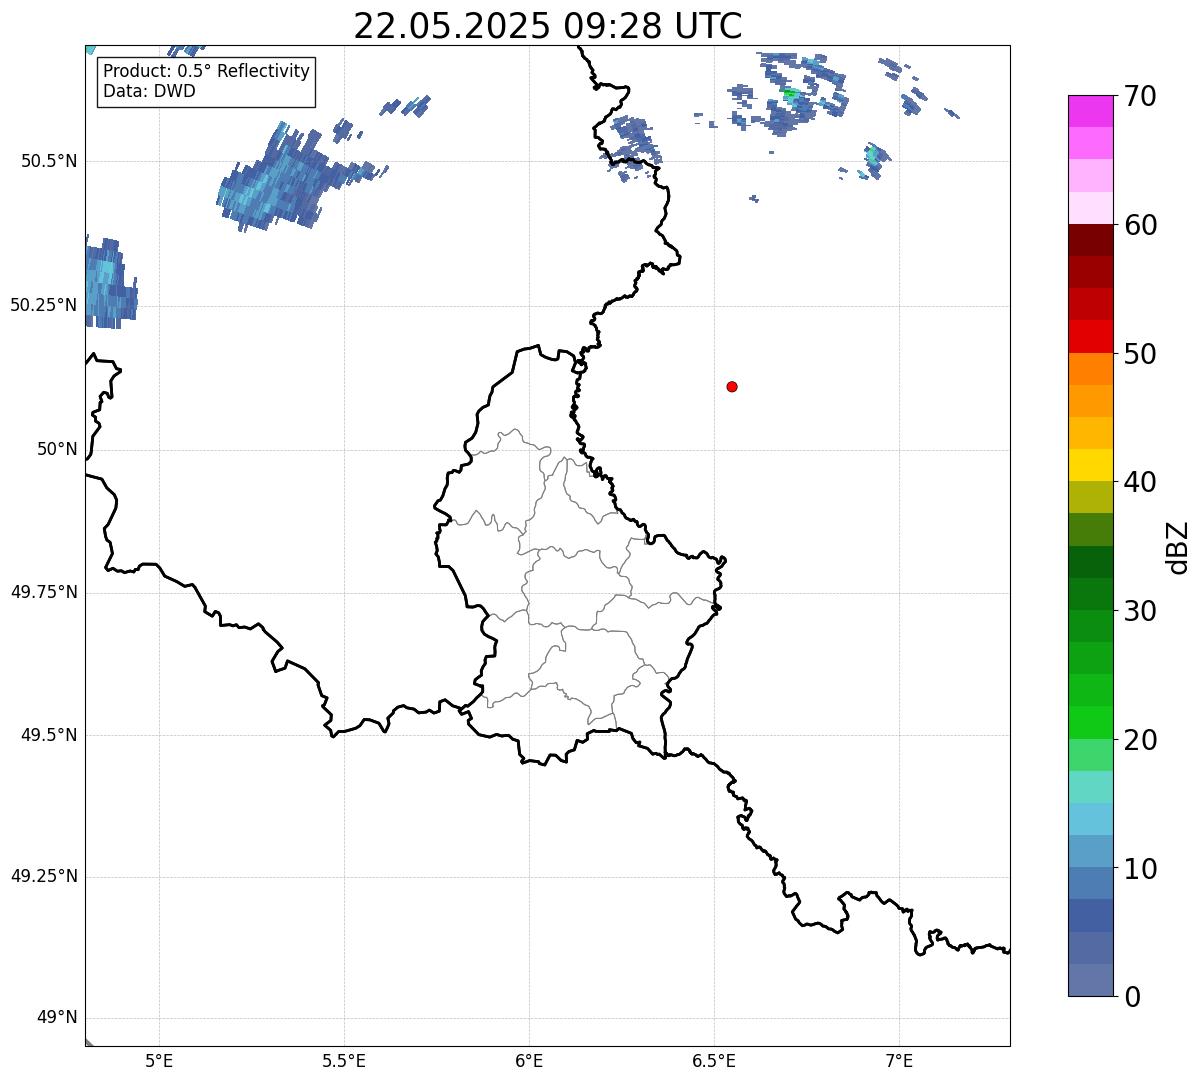Click the '50.25°N' latitude label
The image size is (1202, 1081).
[x=44, y=306]
